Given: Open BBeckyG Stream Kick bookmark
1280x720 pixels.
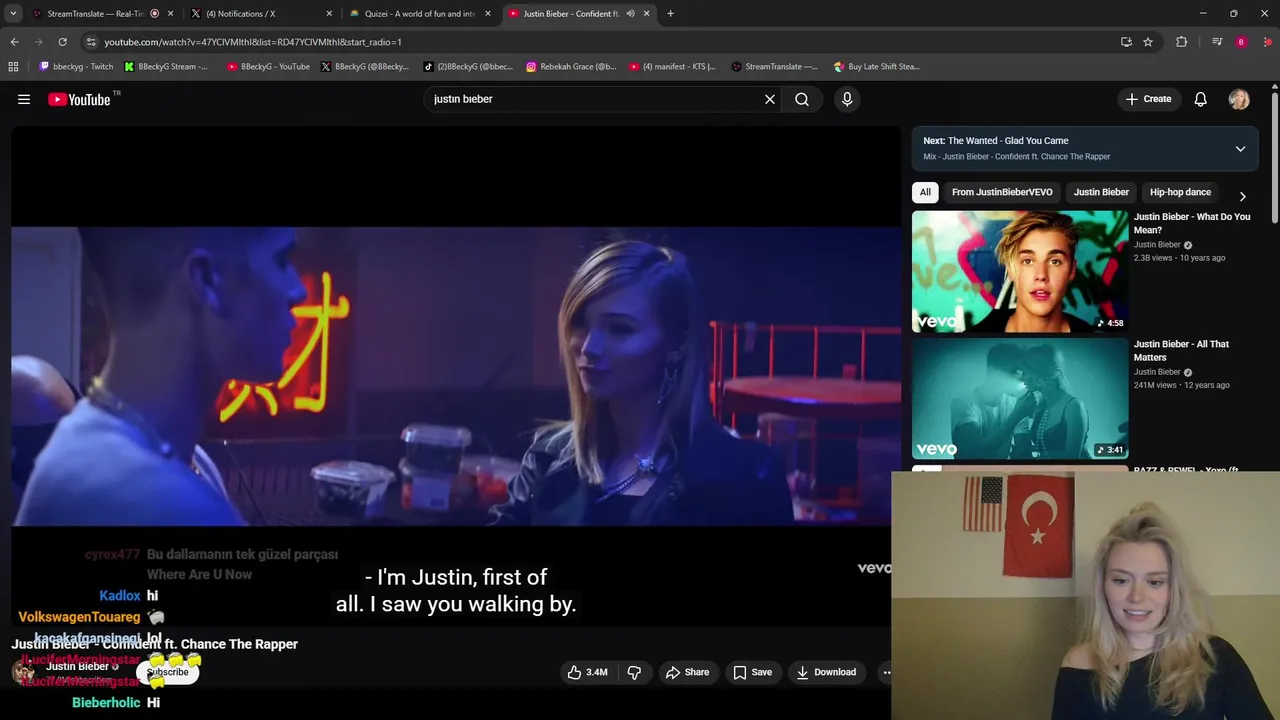Looking at the screenshot, I should [x=166, y=67].
